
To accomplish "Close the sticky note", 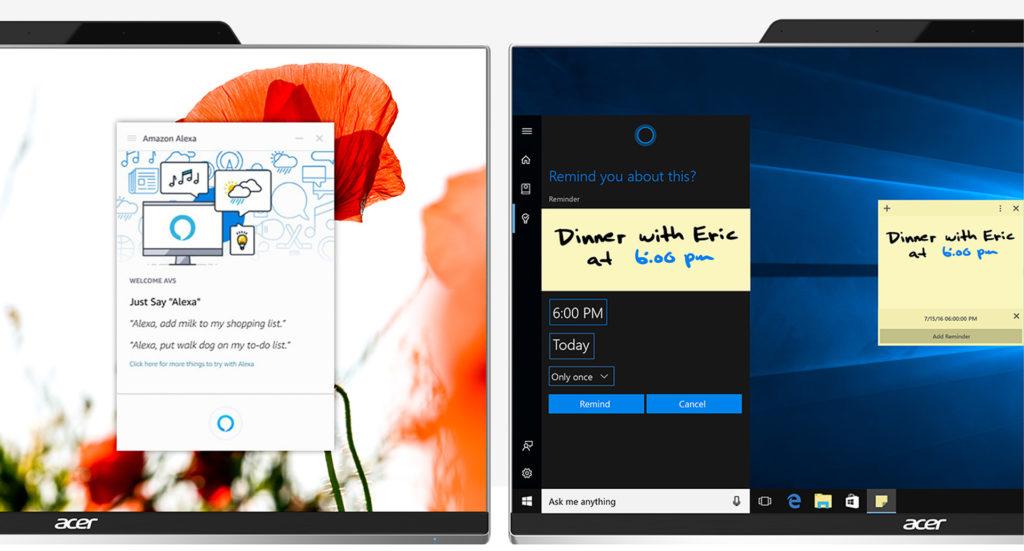I will [1016, 208].
